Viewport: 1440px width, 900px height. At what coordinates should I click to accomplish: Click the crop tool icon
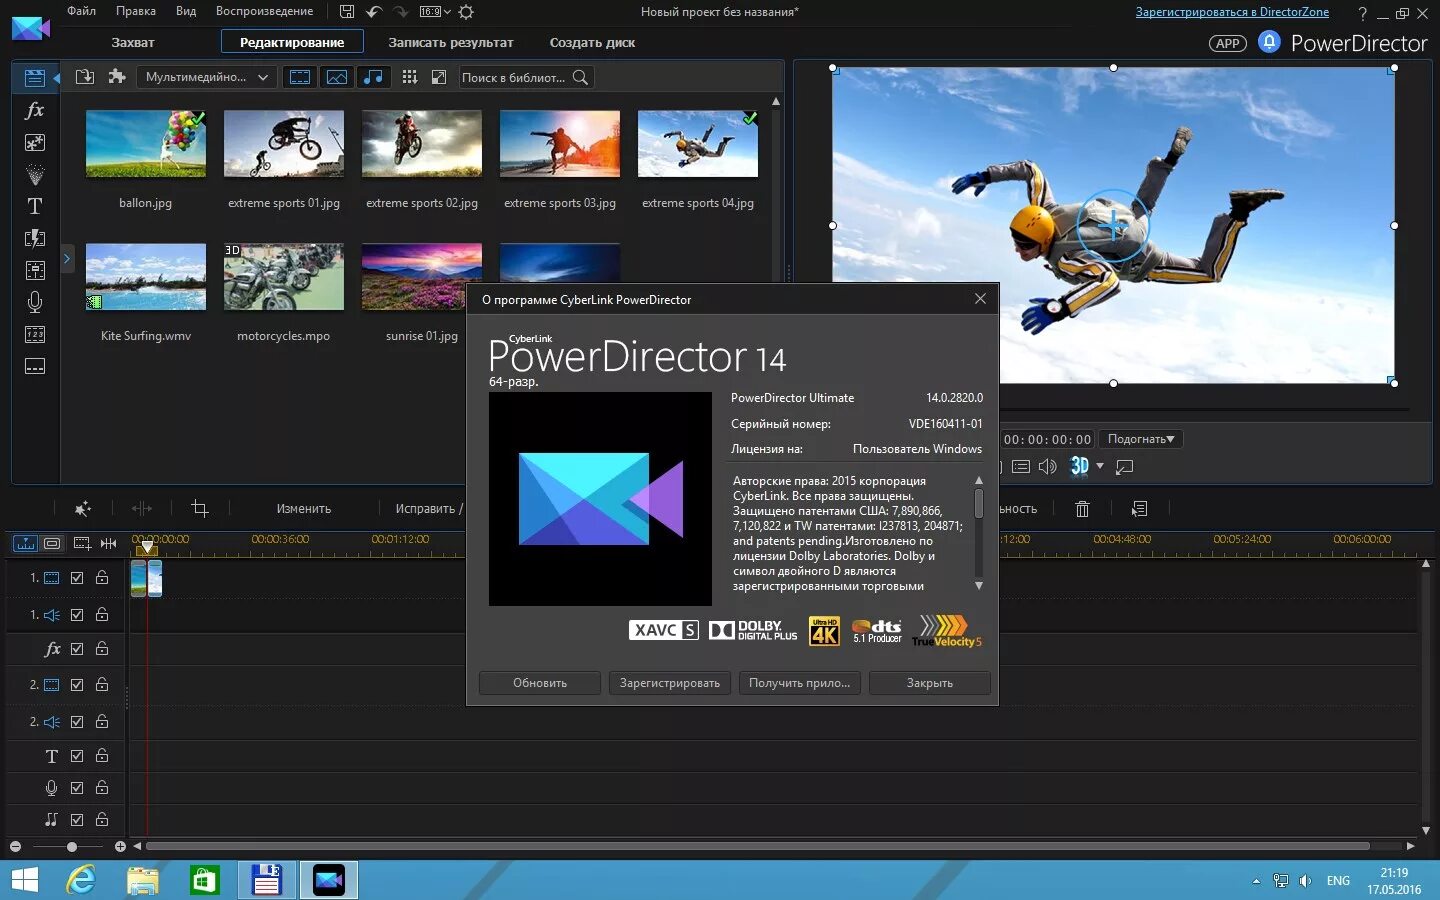(200, 509)
